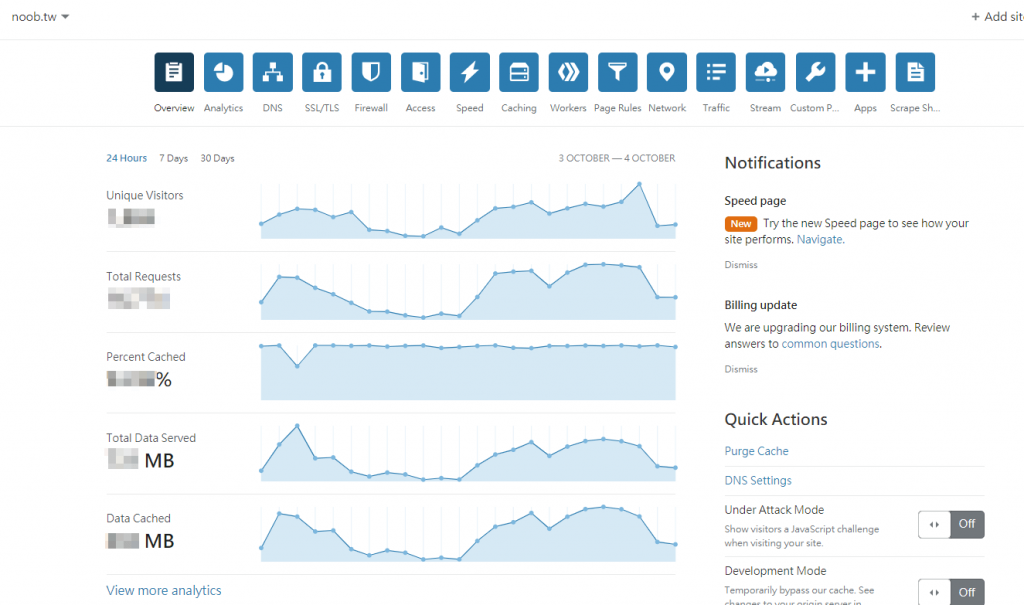Image resolution: width=1024 pixels, height=605 pixels.
Task: Open the common questions billing link
Action: [831, 344]
